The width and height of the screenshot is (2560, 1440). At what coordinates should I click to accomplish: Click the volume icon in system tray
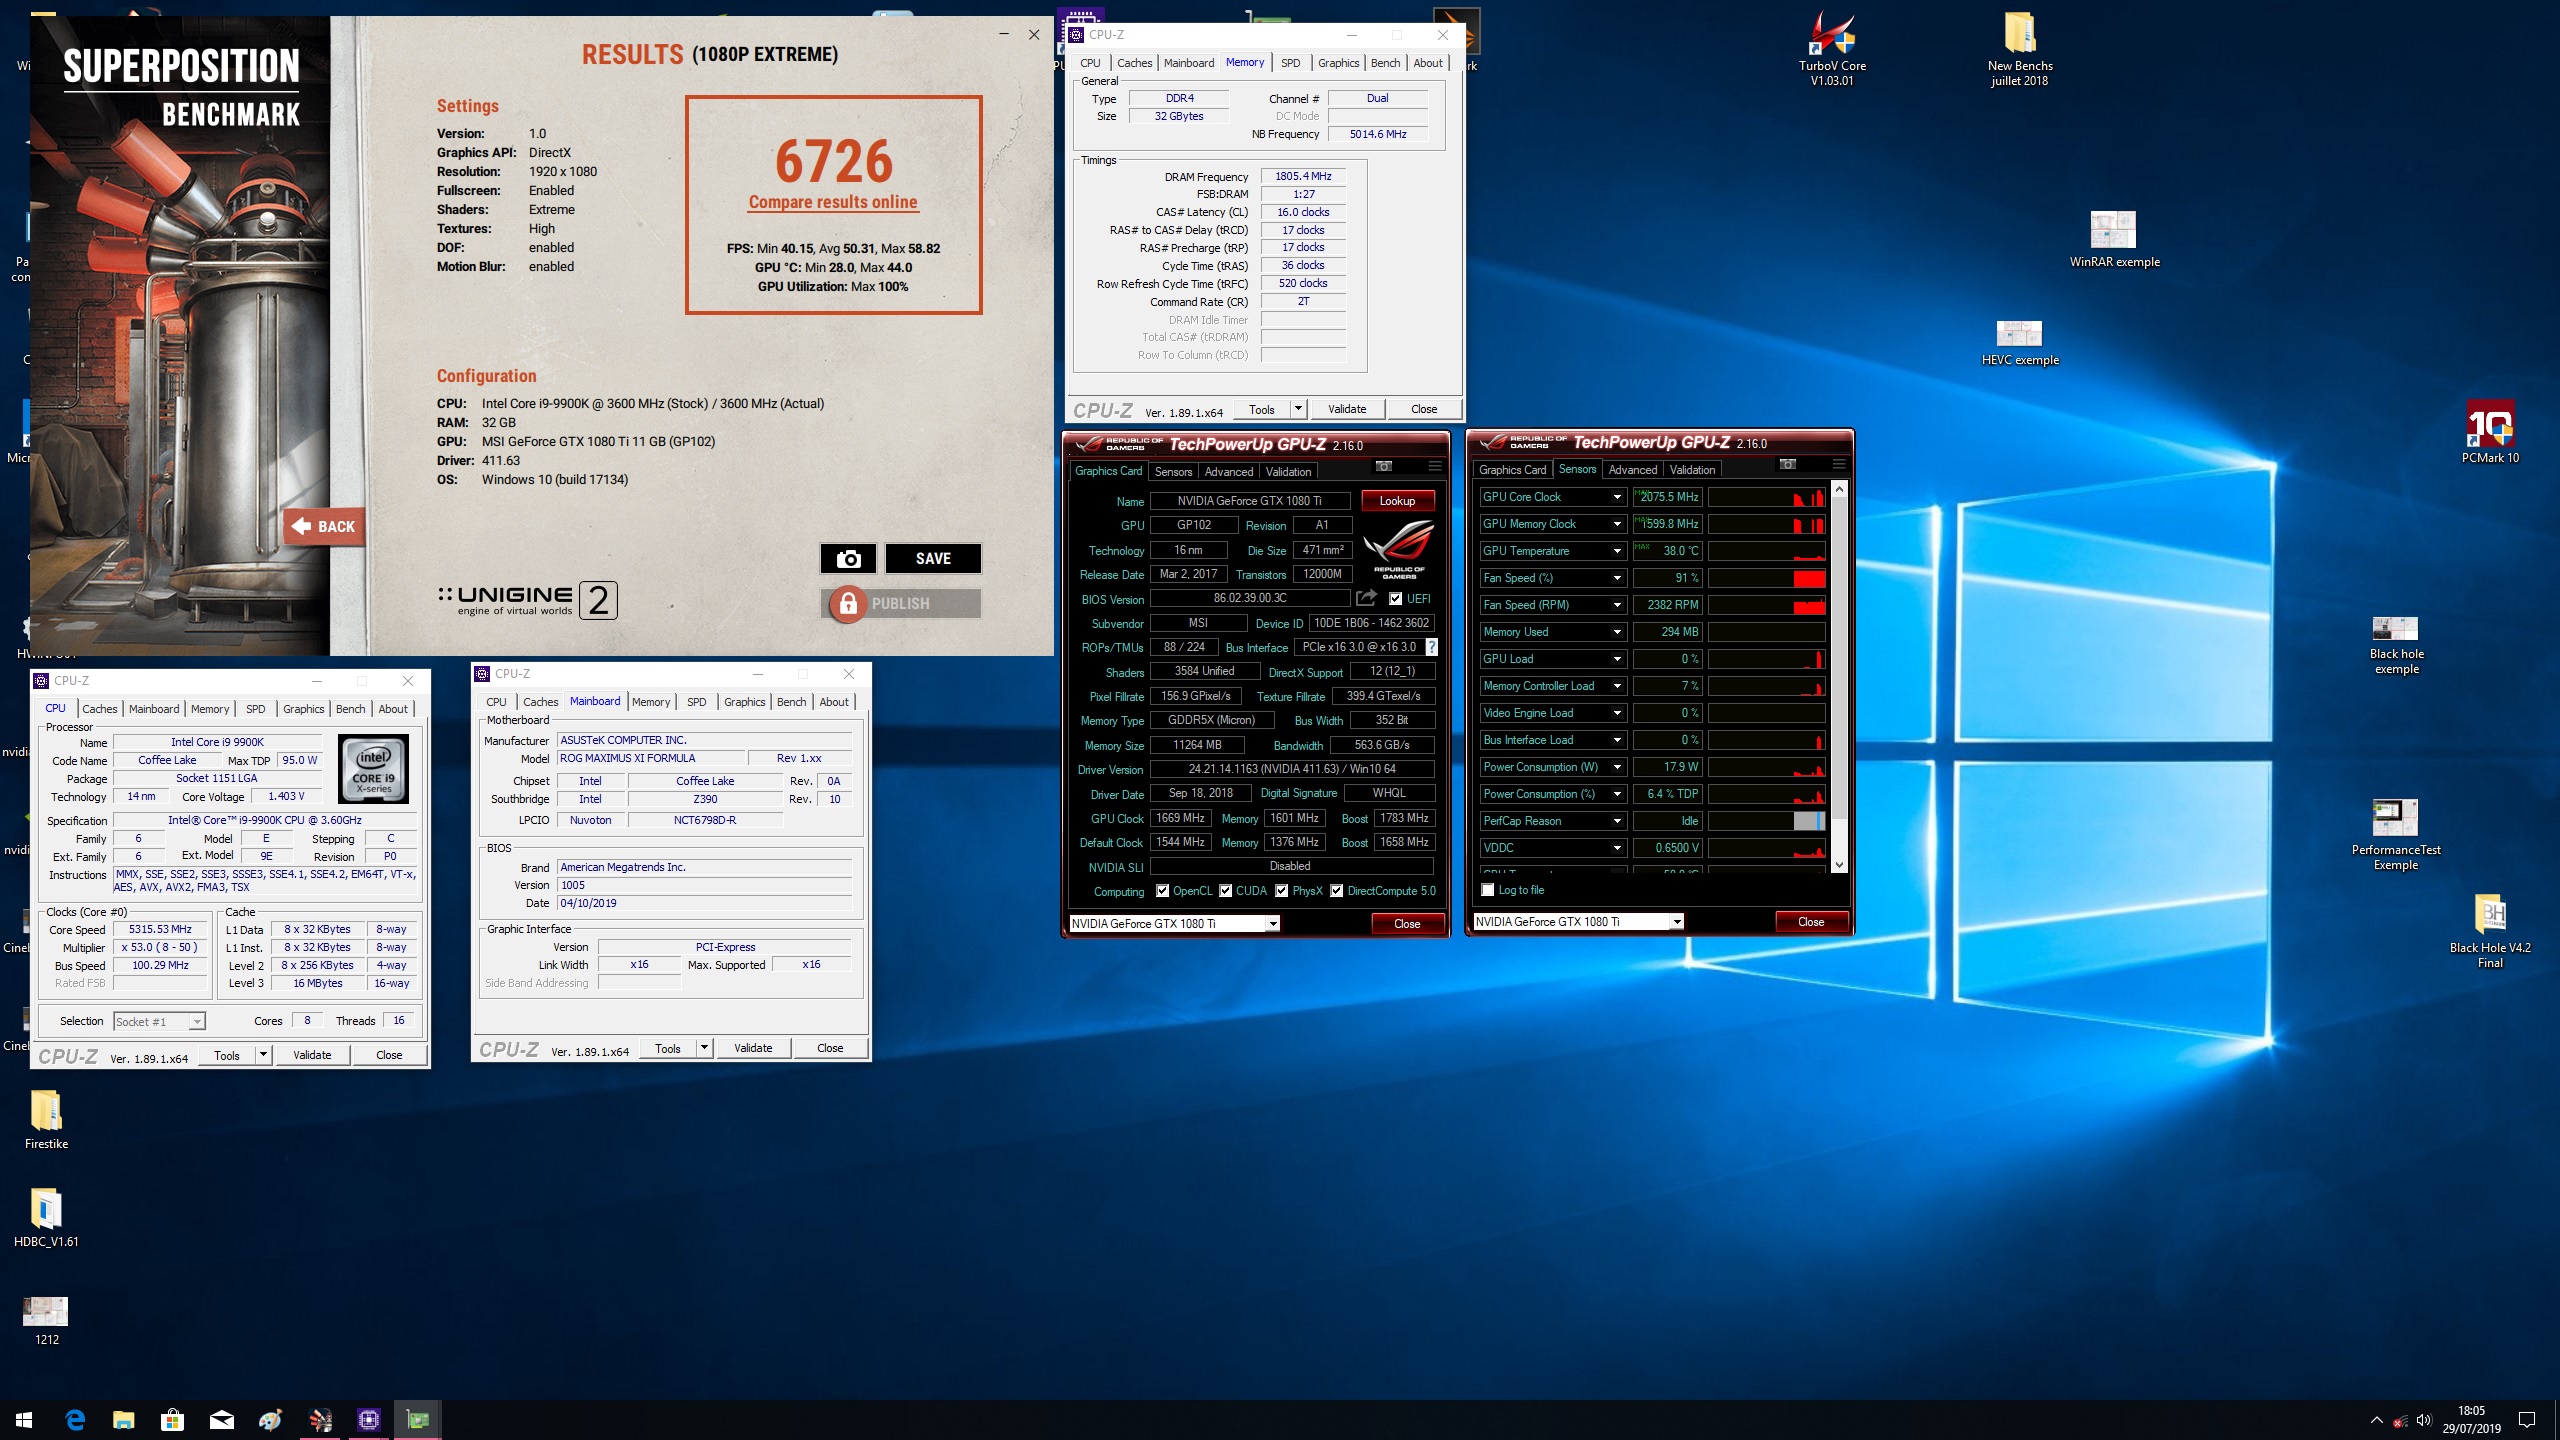[x=2424, y=1420]
